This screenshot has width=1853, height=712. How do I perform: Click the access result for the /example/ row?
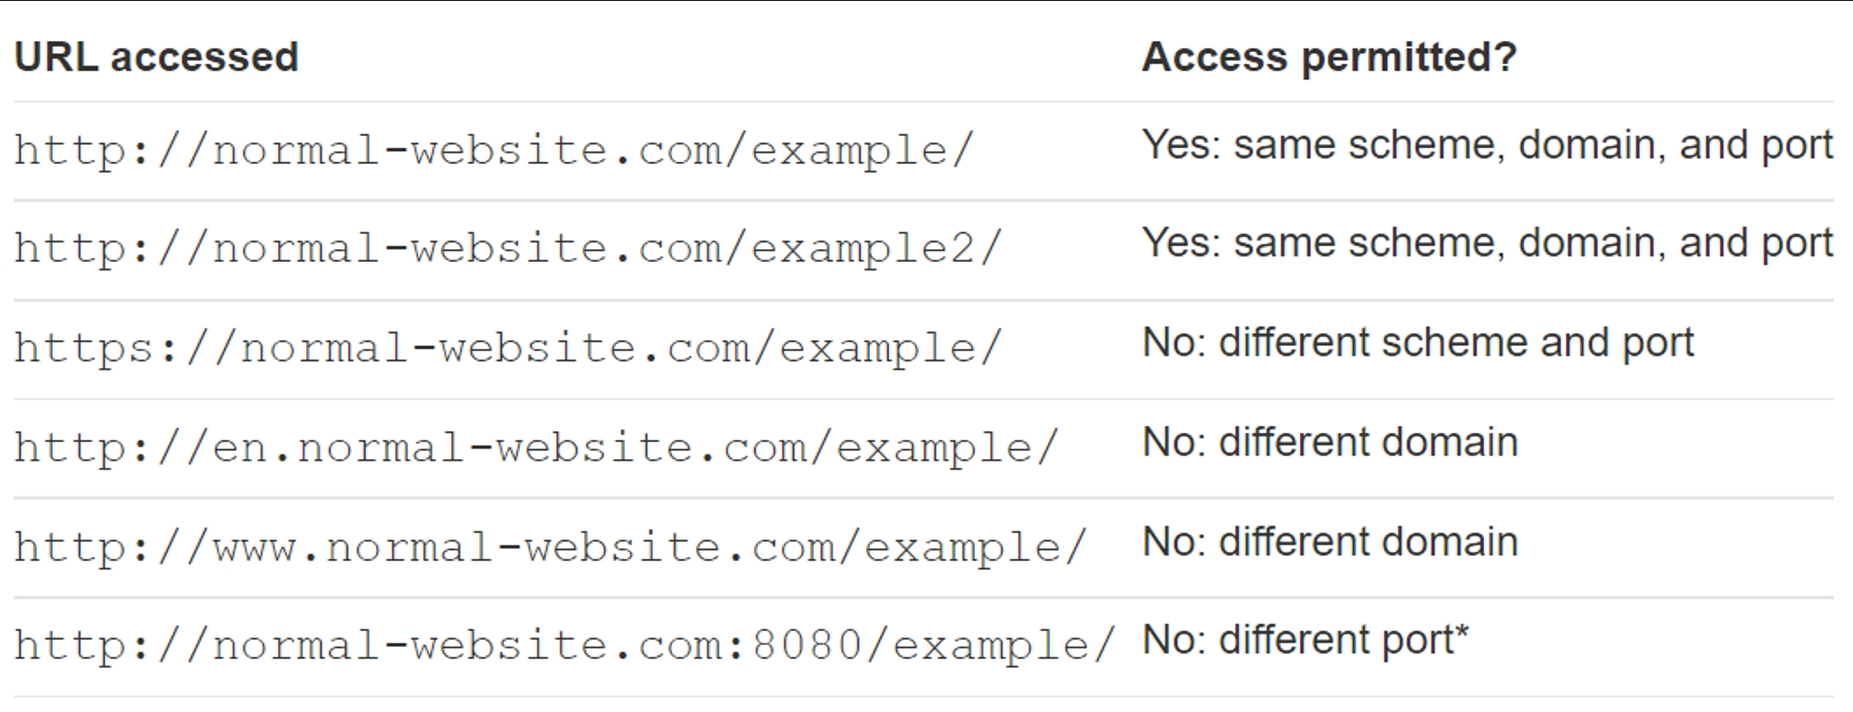pos(1487,145)
